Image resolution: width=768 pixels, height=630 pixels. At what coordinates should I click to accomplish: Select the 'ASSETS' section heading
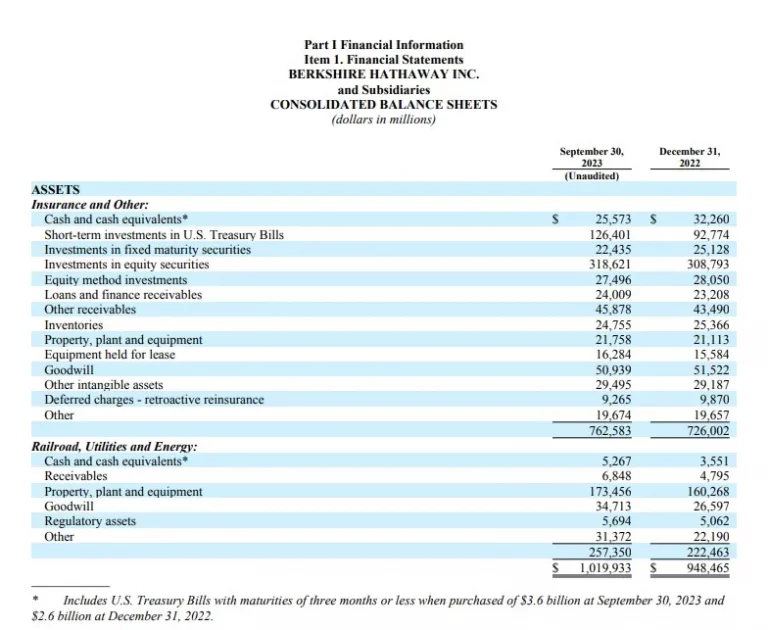(x=56, y=189)
